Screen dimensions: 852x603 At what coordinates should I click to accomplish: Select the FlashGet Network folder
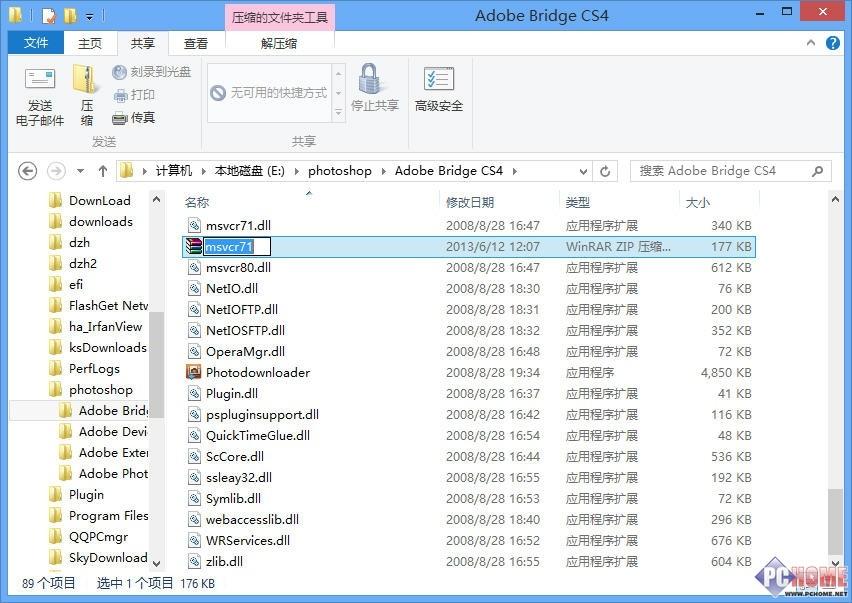pos(108,305)
